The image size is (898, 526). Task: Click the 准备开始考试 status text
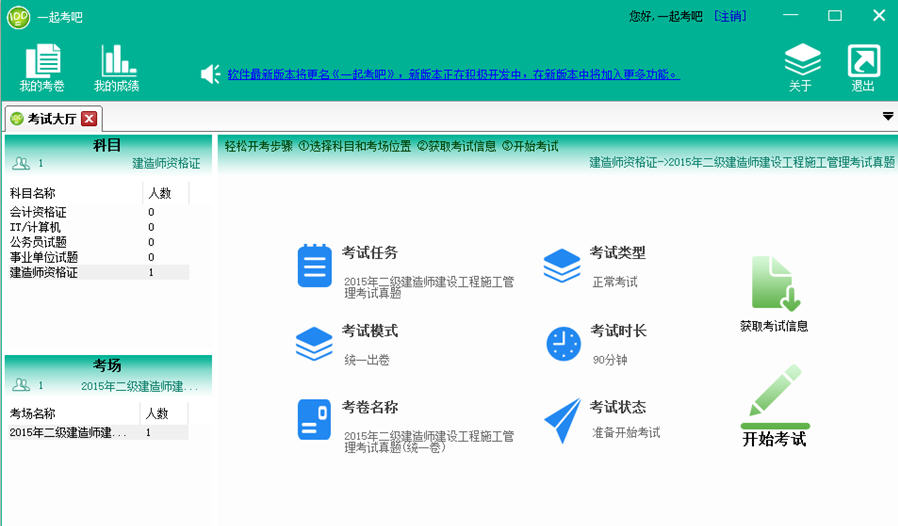click(x=626, y=433)
